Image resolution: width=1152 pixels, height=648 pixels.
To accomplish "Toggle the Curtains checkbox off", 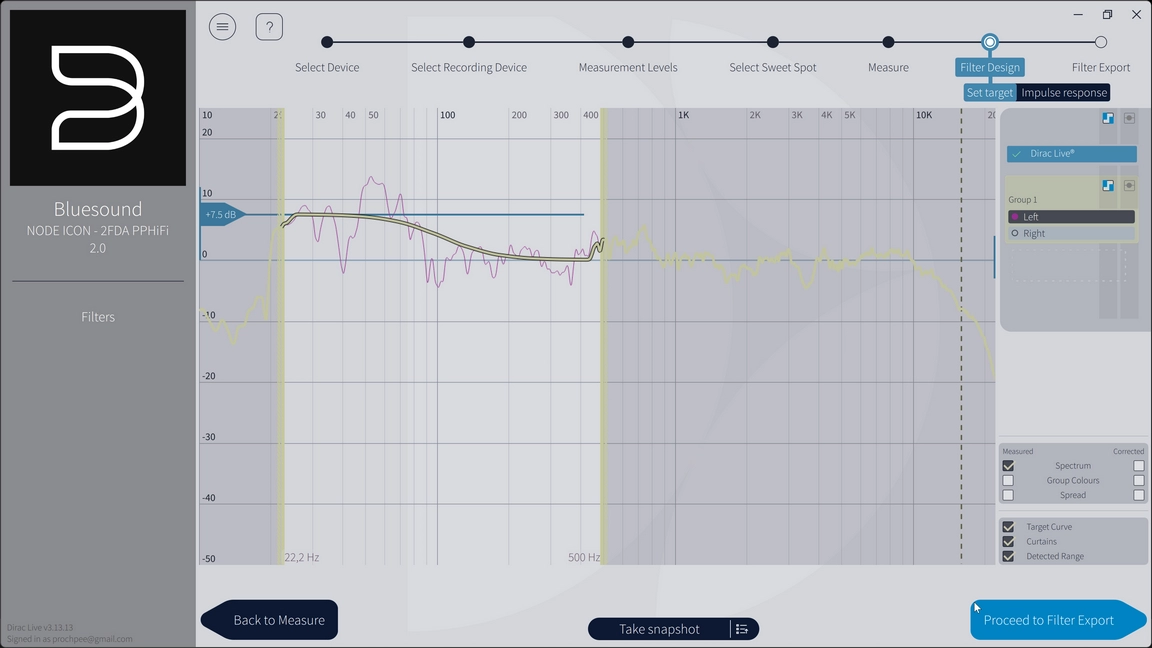I will point(1008,542).
